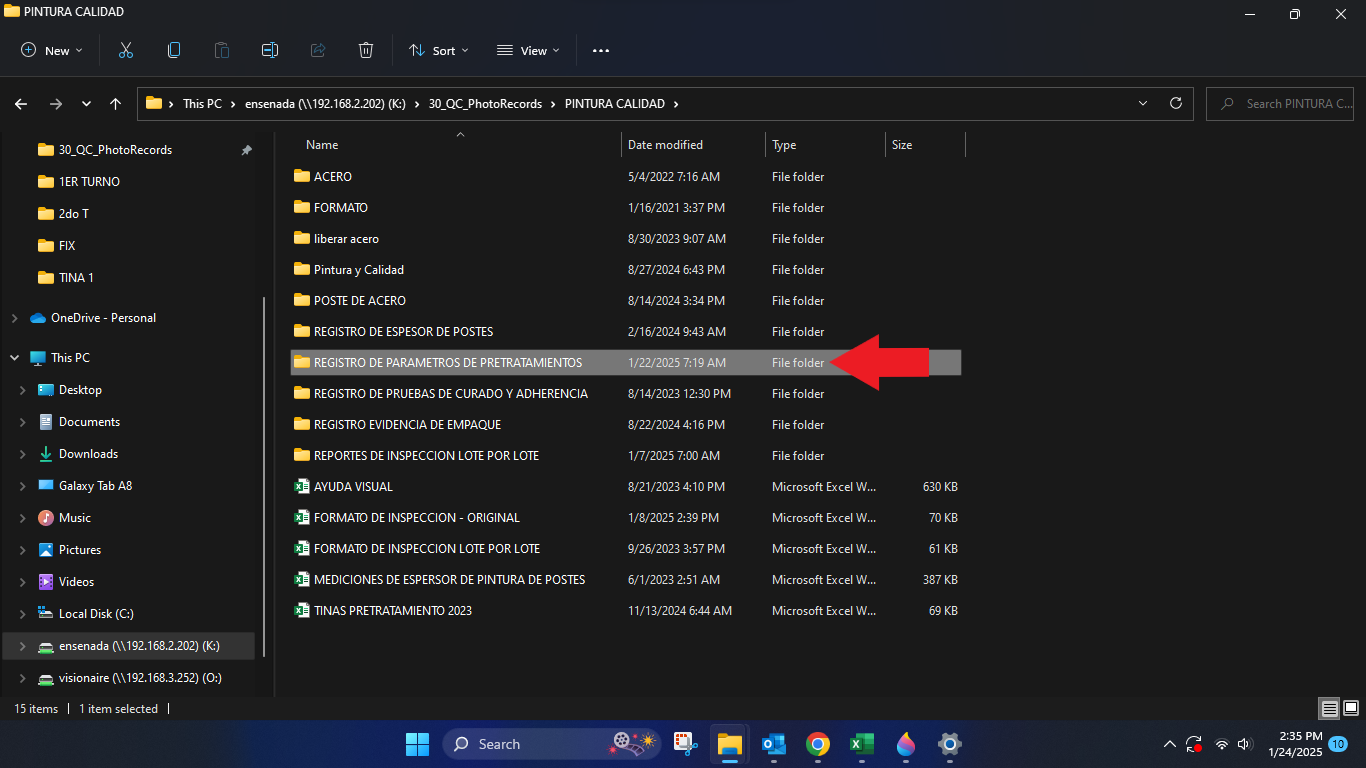1366x768 pixels.
Task: Click the Cut scissors icon
Action: (x=126, y=50)
